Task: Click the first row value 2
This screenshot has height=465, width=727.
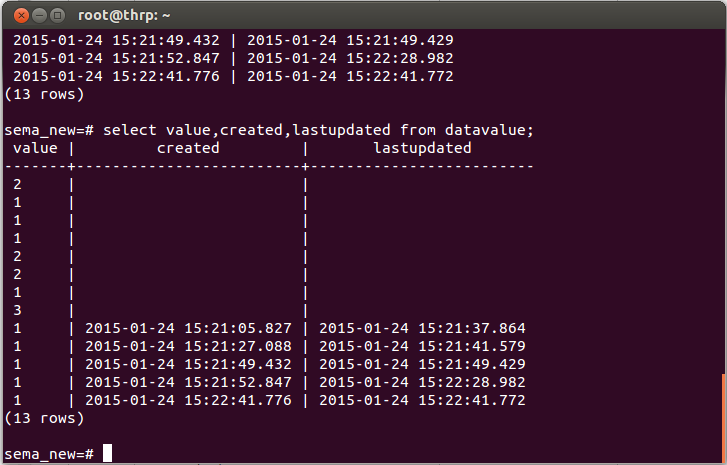Action: tap(17, 184)
